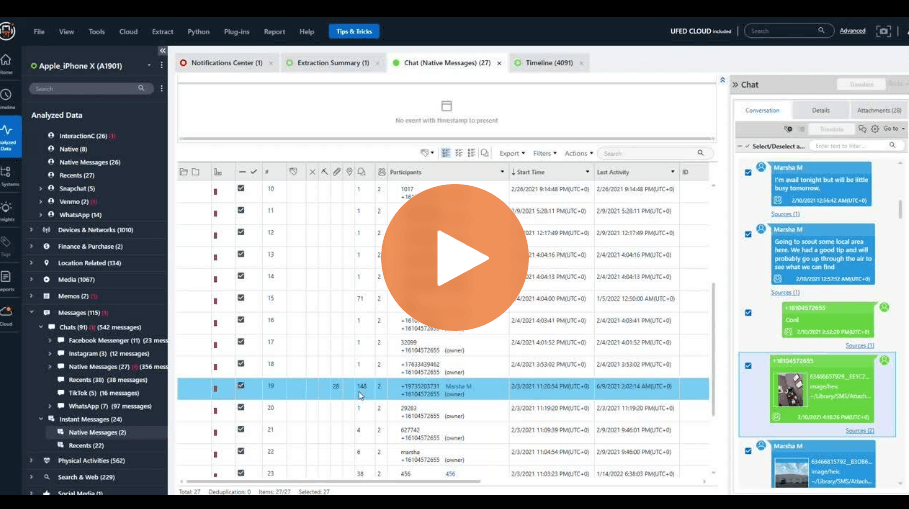Click the tags dropdown icon in table toolbar
The height and width of the screenshot is (509, 909).
(427, 153)
